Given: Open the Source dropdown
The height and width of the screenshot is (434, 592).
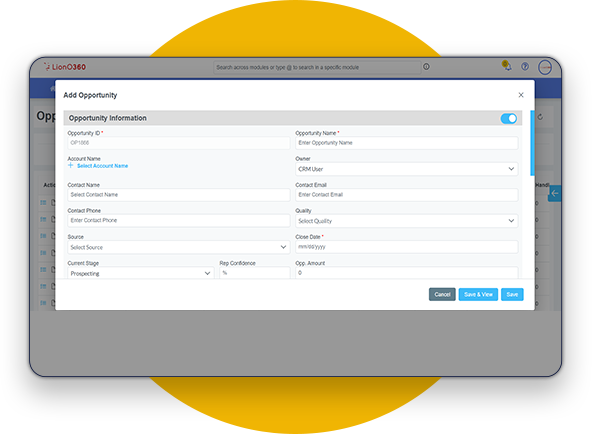Looking at the screenshot, I should tap(179, 247).
